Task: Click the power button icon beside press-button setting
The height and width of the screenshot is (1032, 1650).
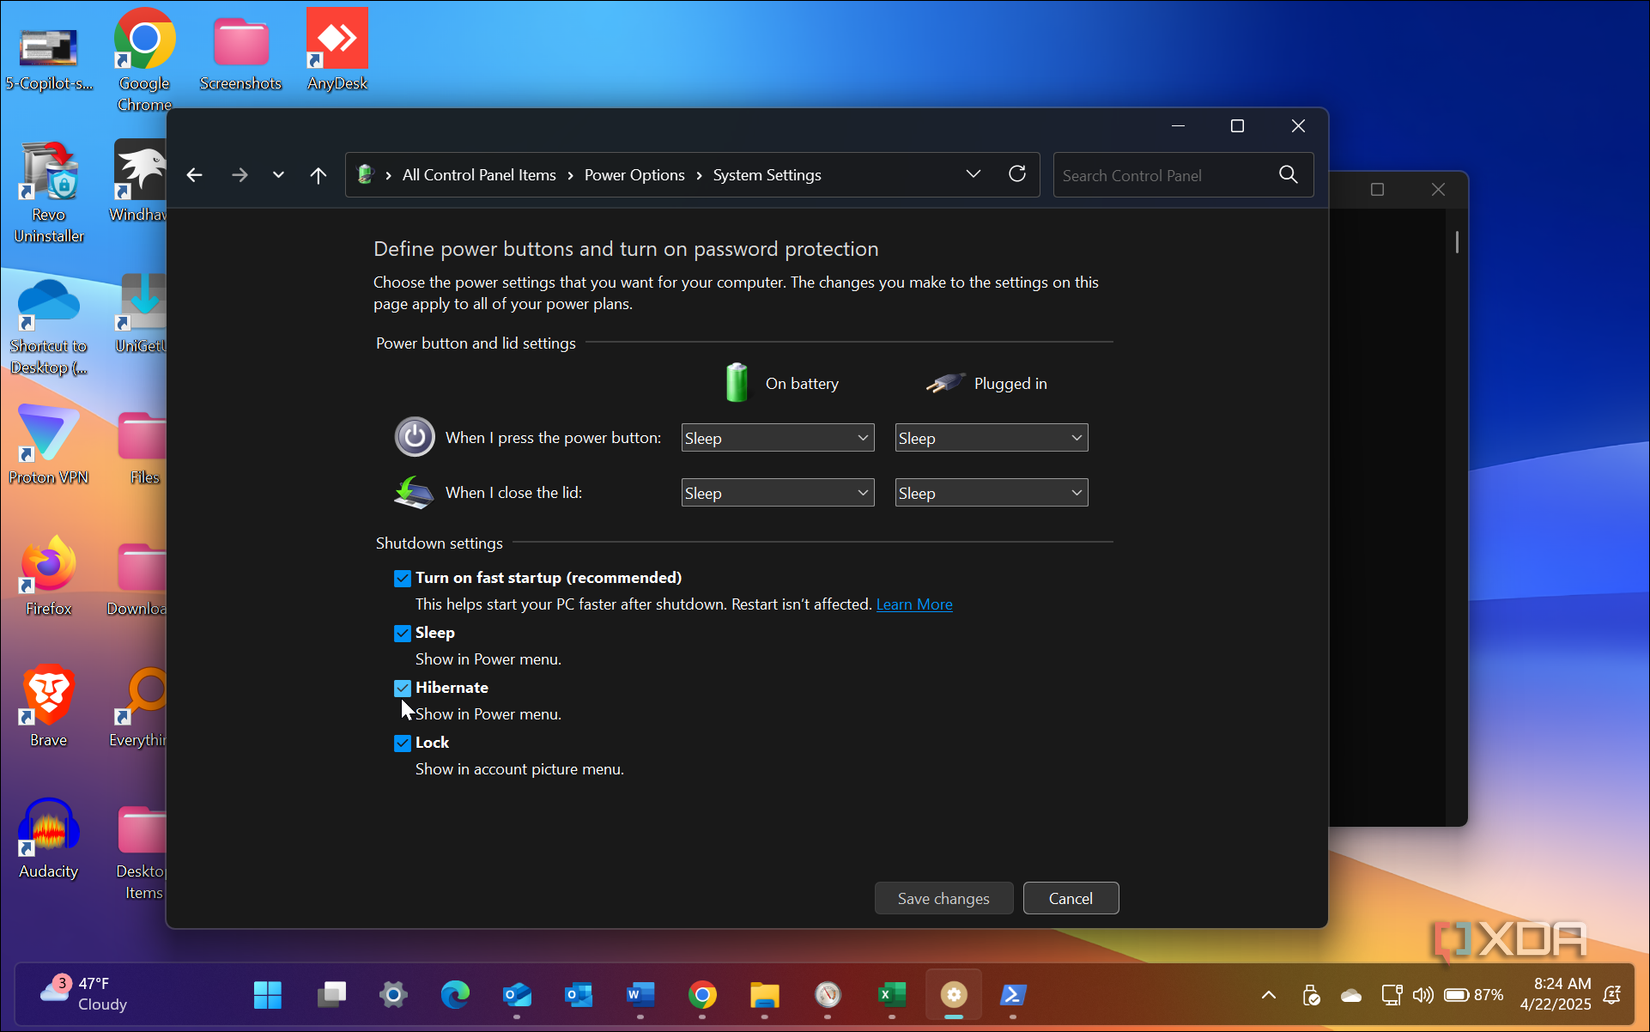Action: pyautogui.click(x=414, y=437)
